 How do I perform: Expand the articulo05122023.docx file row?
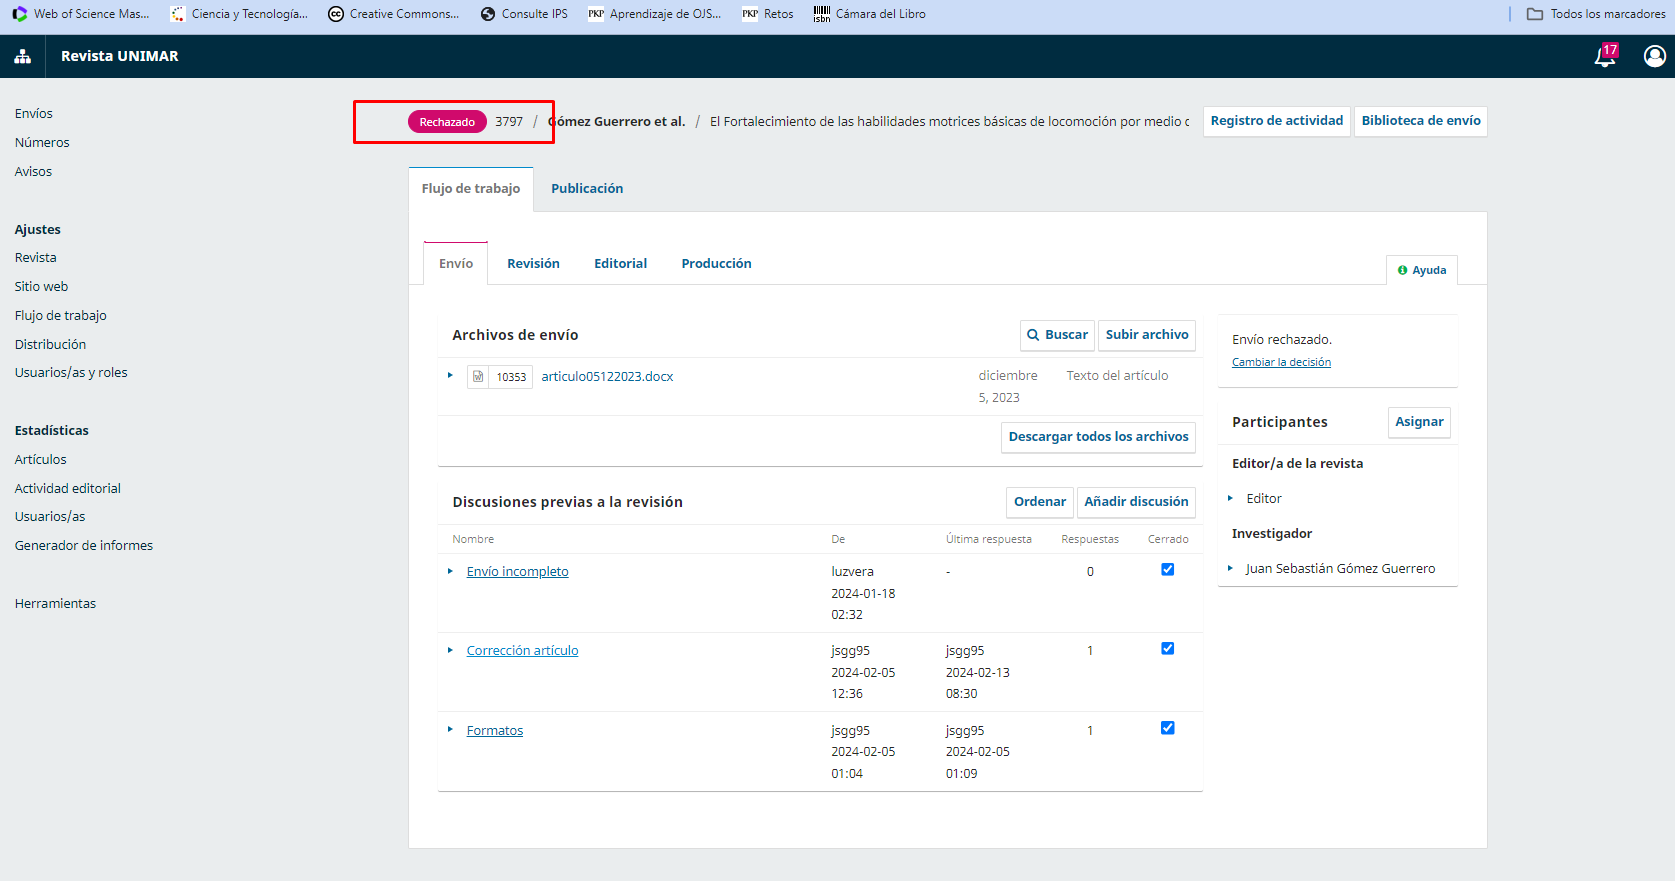450,376
